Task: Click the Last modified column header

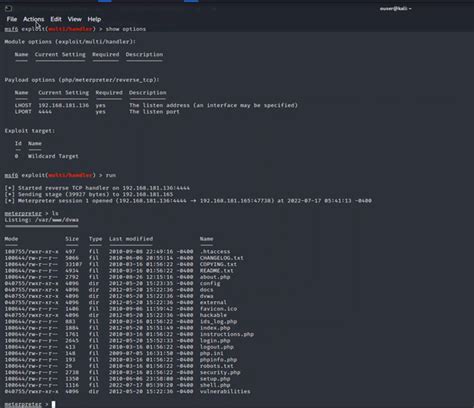Action: (131, 239)
